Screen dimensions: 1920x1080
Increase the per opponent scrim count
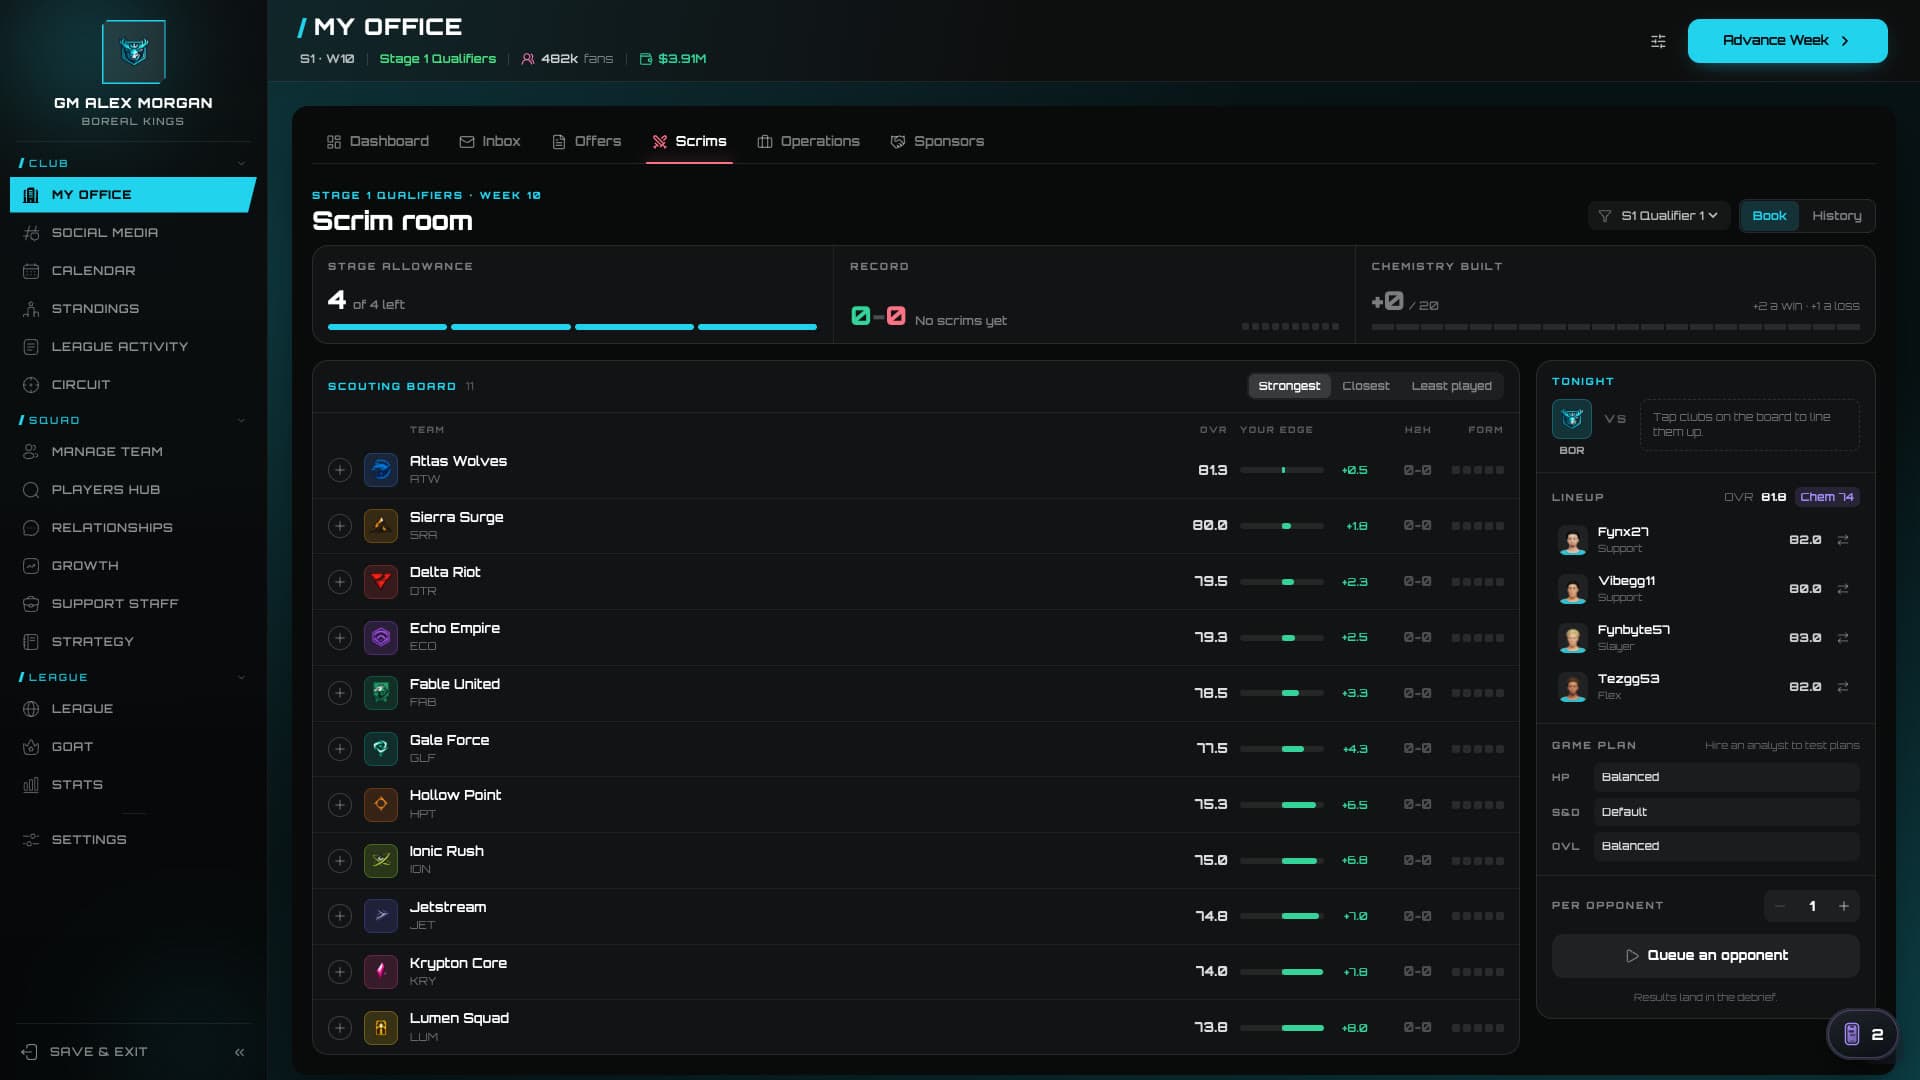pos(1844,907)
